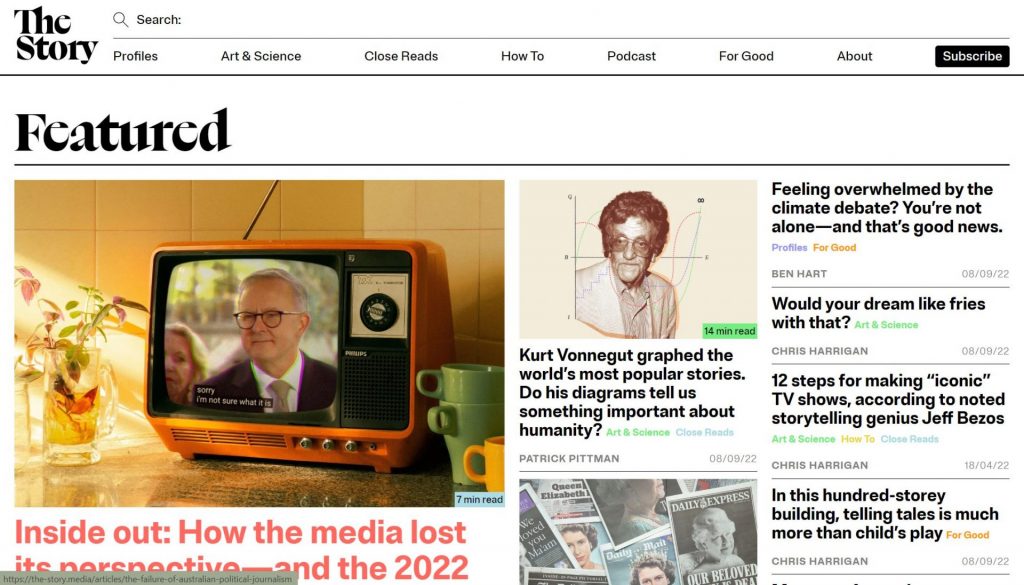Open Kurt Vonnegut graphed stories article

click(632, 392)
